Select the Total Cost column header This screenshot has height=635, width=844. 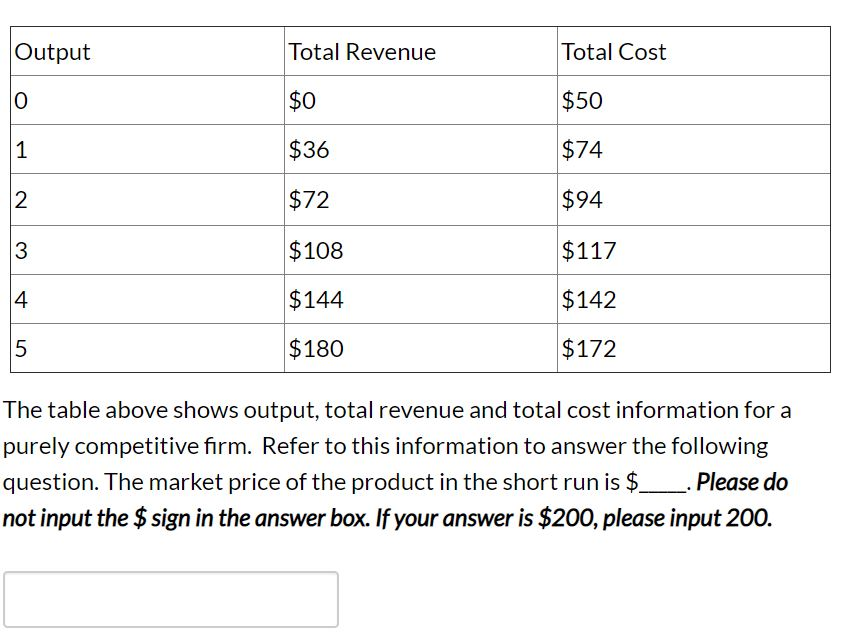pos(613,52)
